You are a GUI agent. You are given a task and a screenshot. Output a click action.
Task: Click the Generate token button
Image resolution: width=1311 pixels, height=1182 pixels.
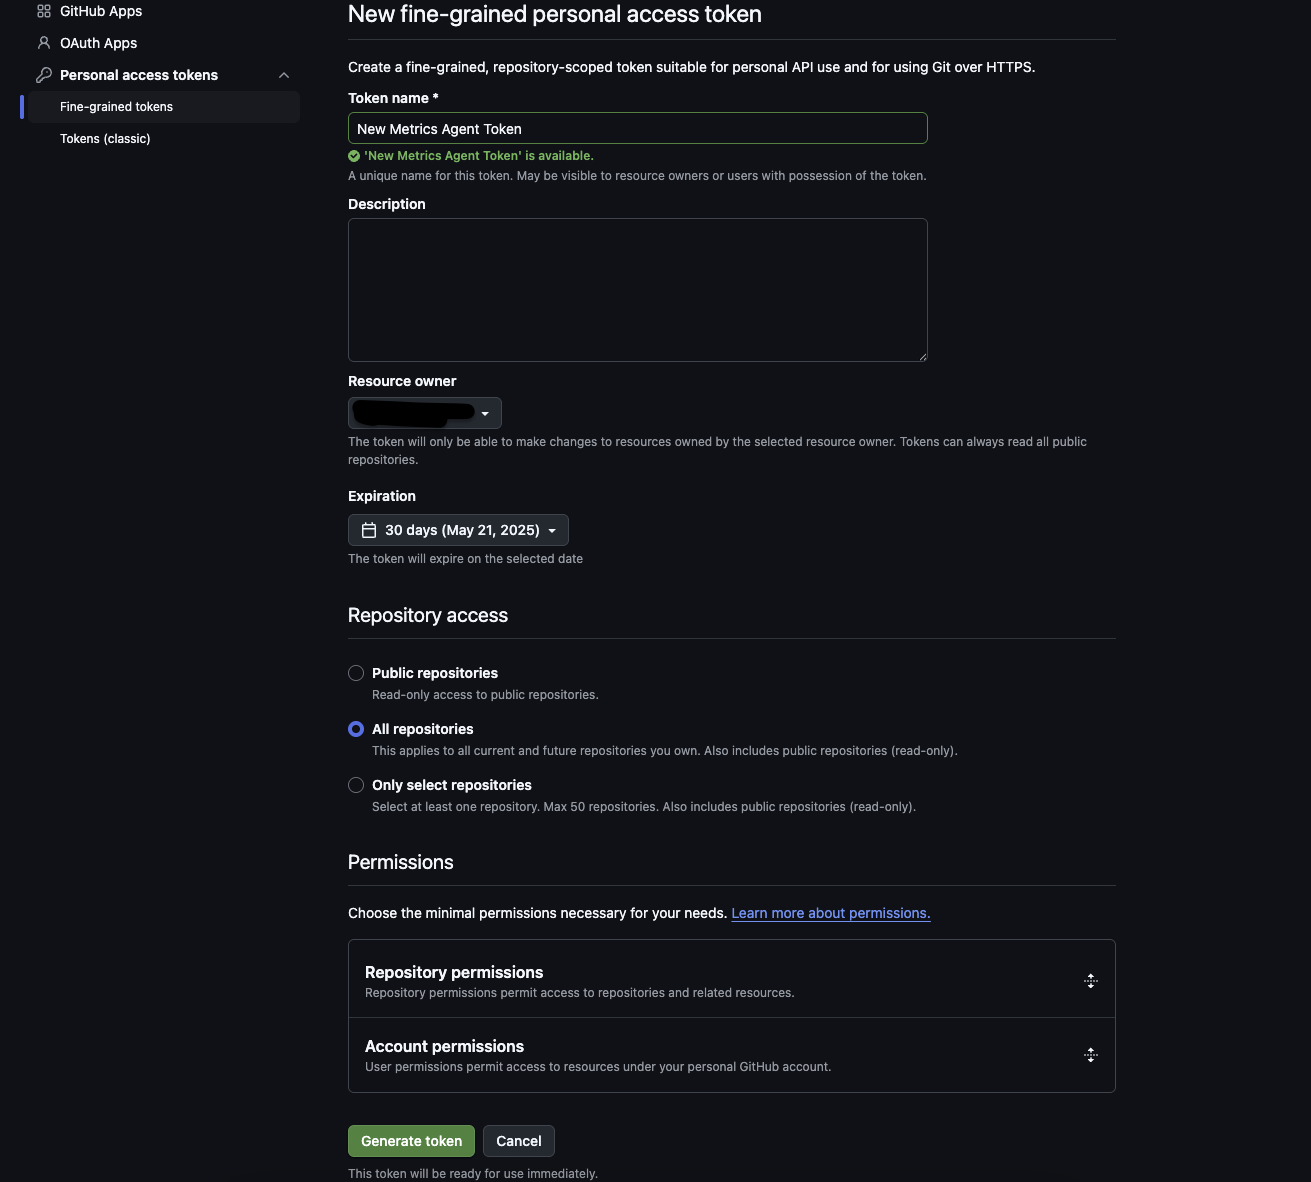pos(411,1141)
